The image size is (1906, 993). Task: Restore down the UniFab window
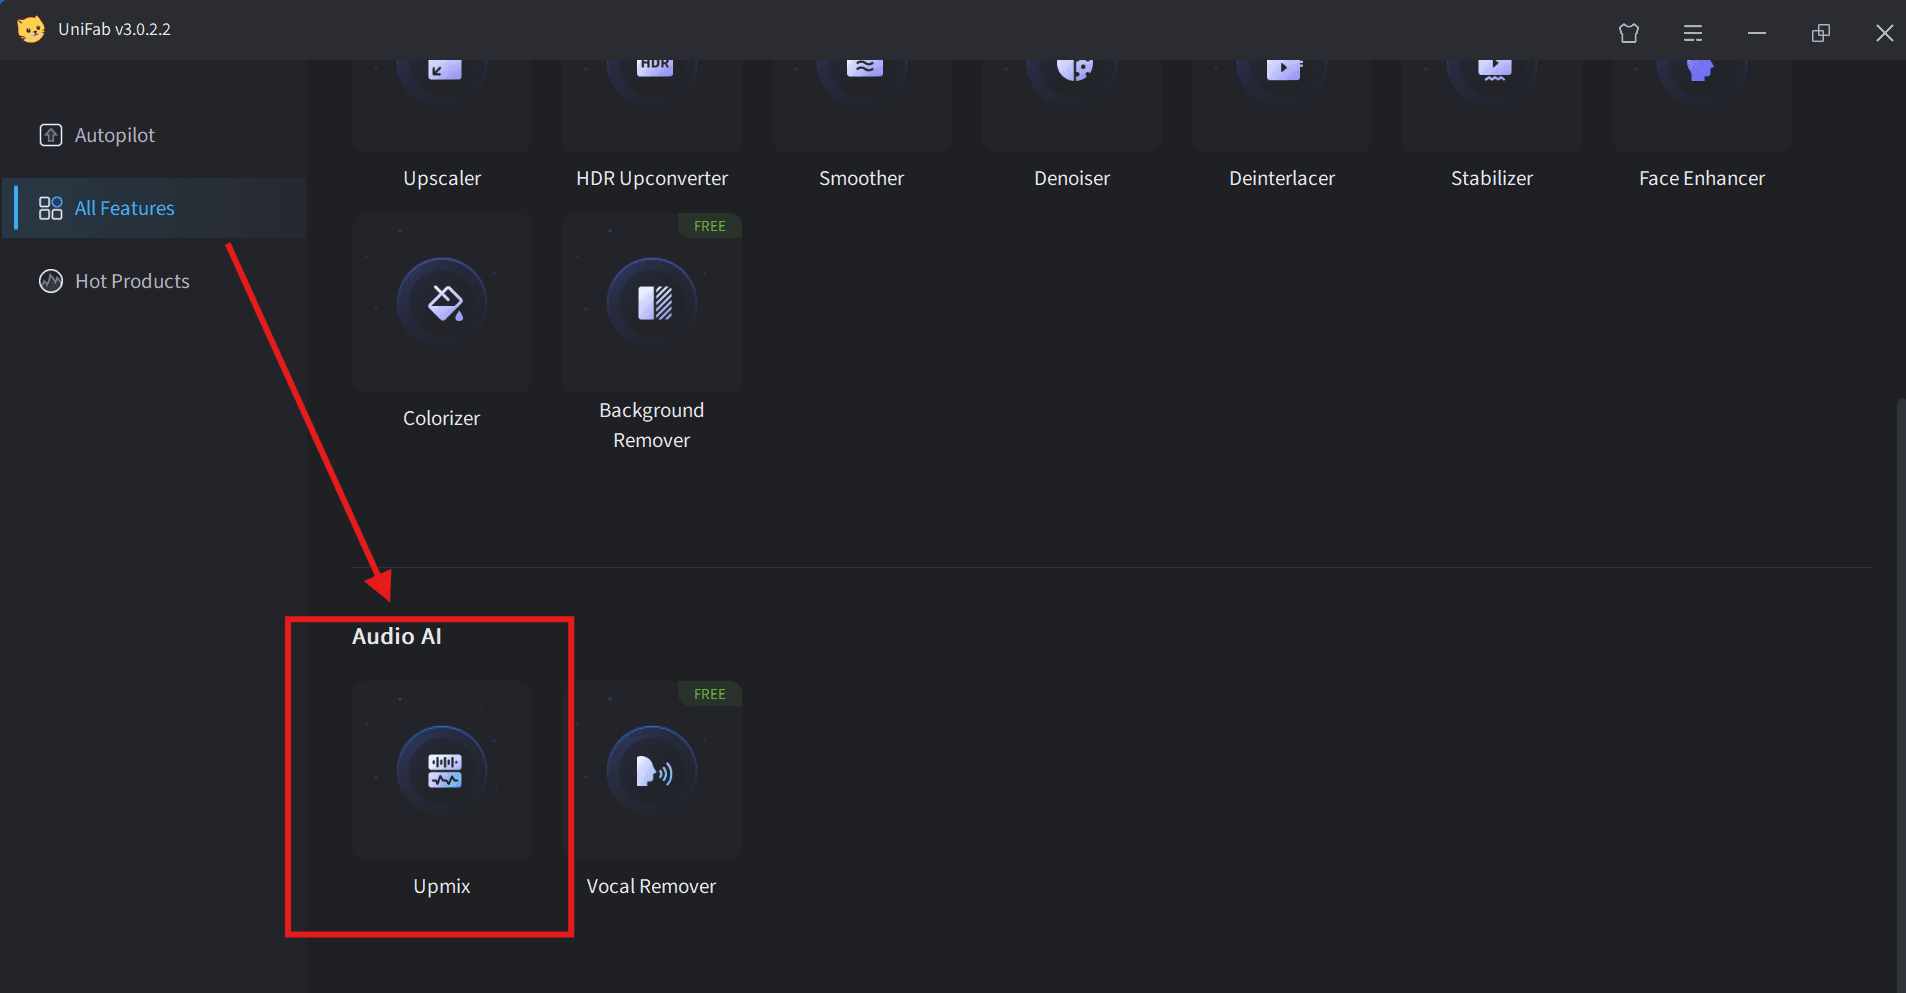click(1821, 33)
